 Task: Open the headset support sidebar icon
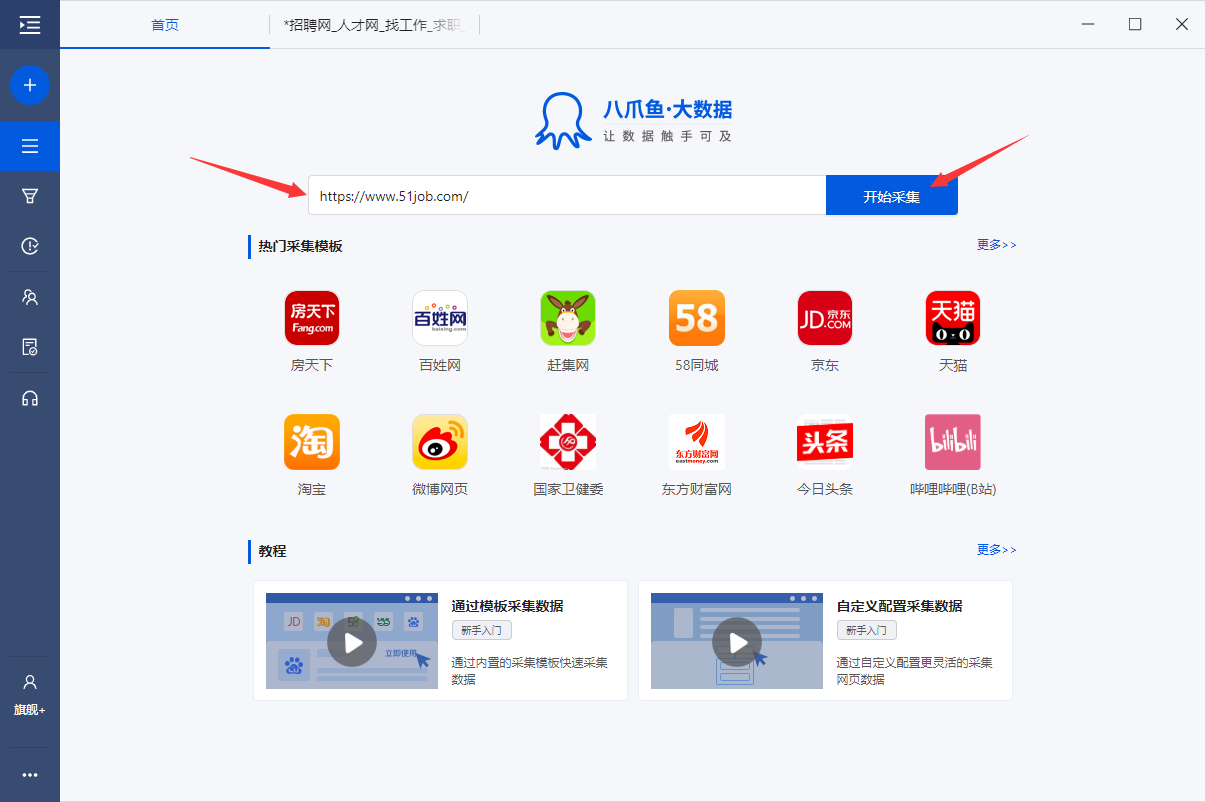pyautogui.click(x=30, y=398)
